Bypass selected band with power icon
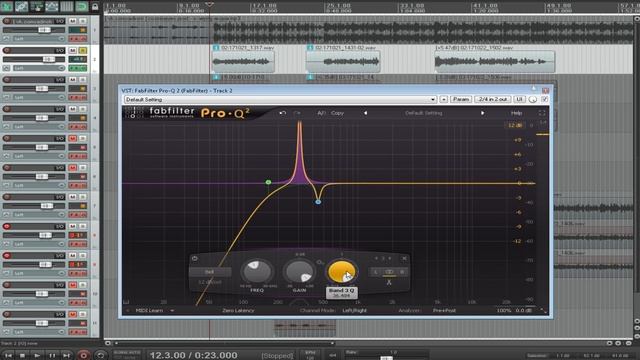 click(195, 258)
